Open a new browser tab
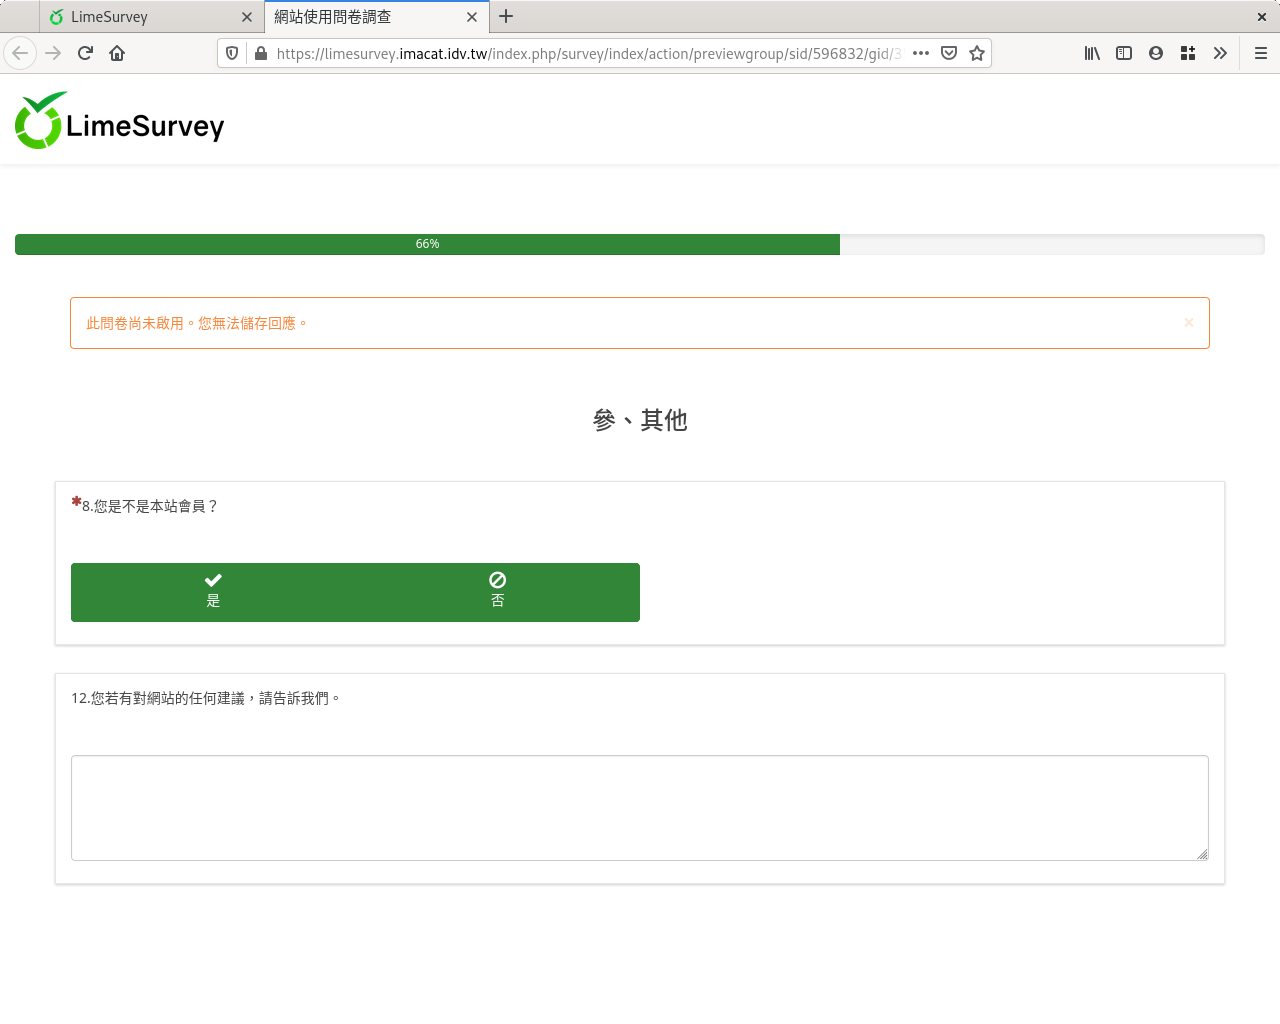 [x=506, y=16]
